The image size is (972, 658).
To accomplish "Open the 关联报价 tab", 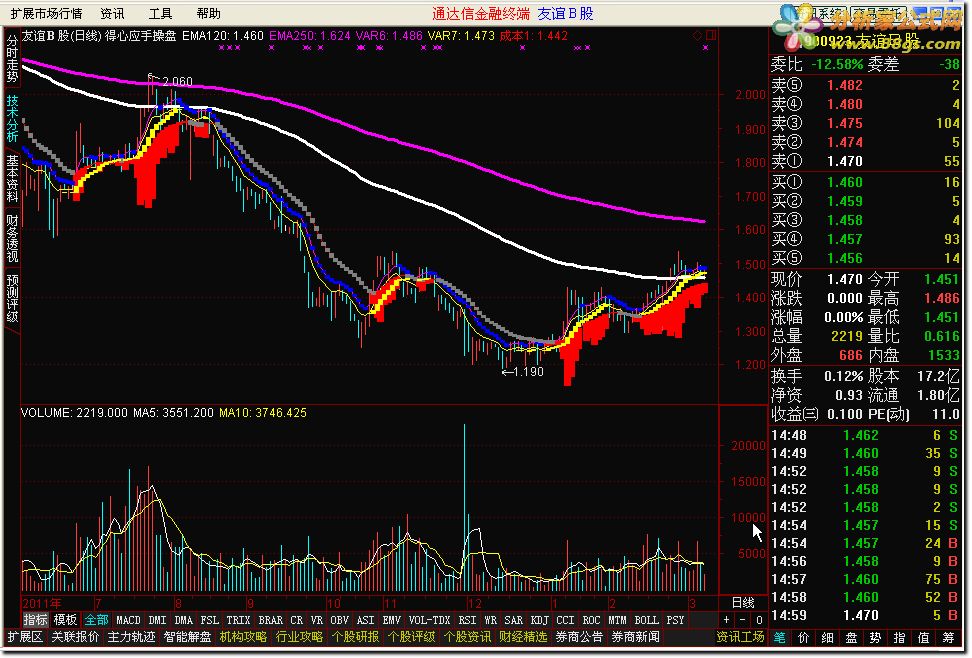I will 75,637.
